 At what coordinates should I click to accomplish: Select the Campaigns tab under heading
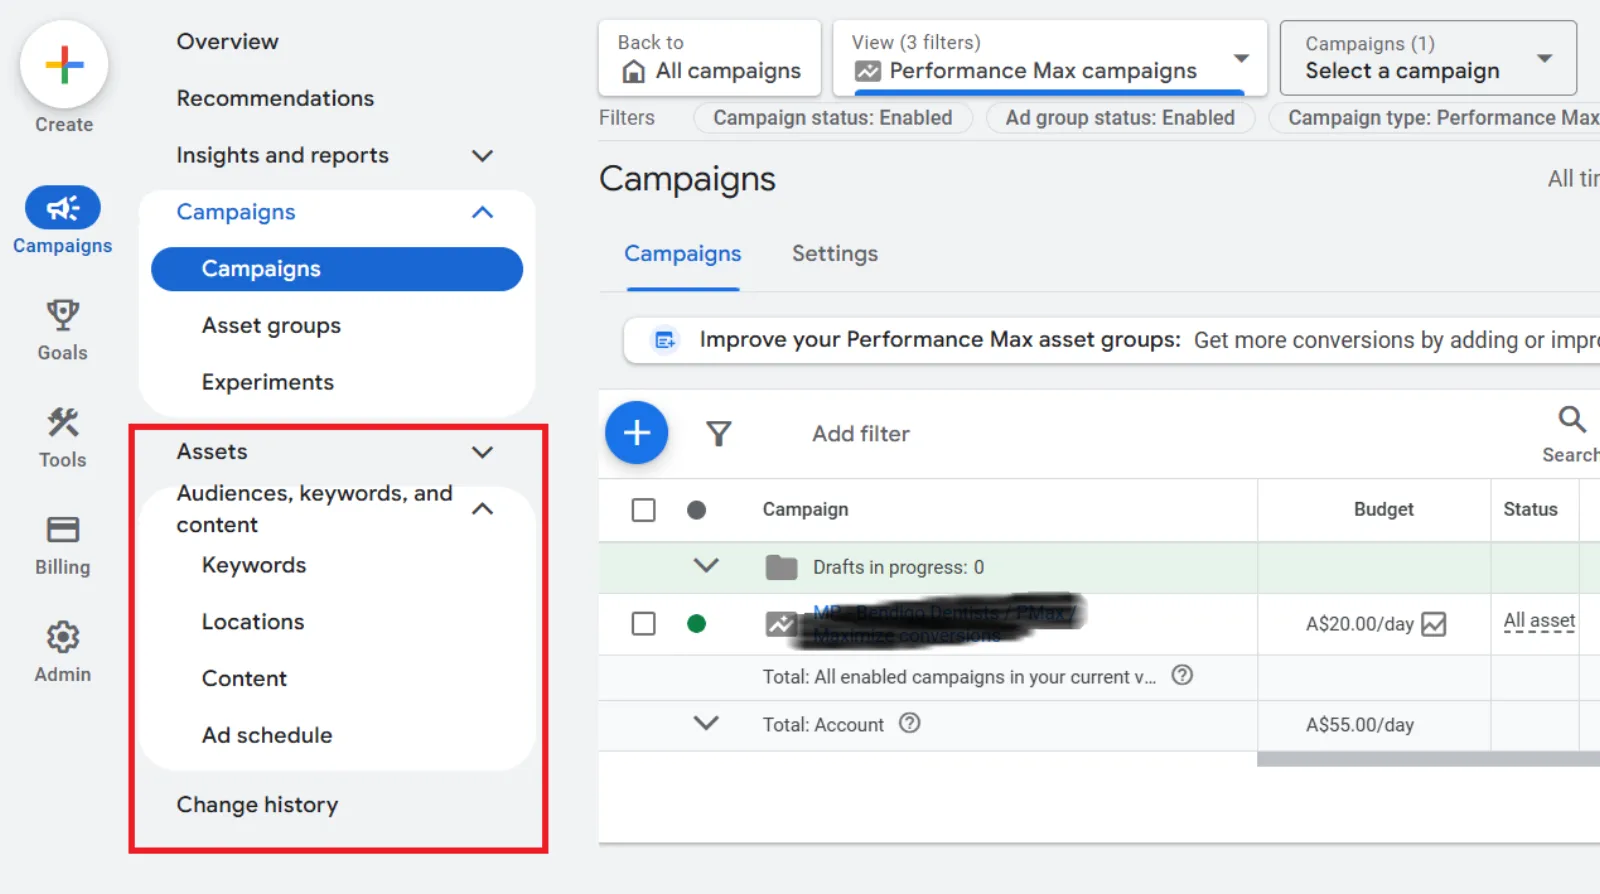(x=683, y=254)
